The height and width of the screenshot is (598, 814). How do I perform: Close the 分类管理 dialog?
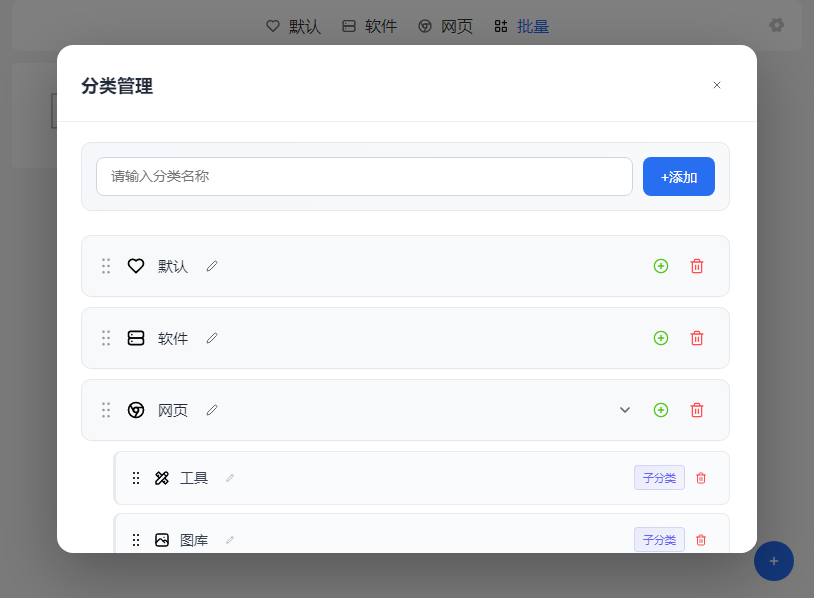tap(717, 85)
